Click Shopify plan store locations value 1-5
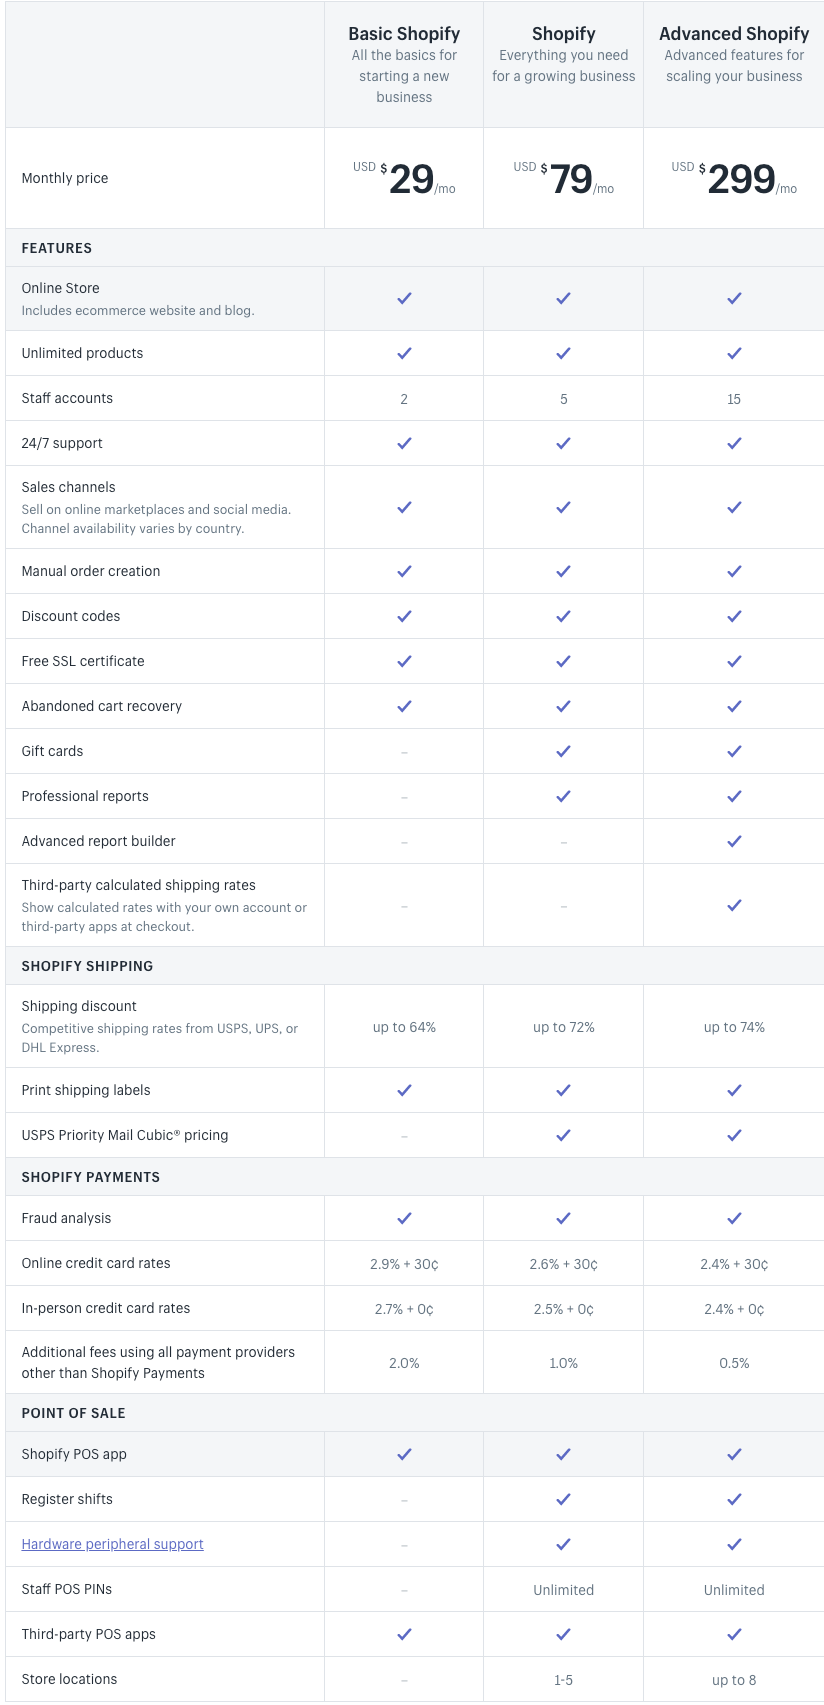Screen dimensions: 824x1705 click(x=564, y=1680)
